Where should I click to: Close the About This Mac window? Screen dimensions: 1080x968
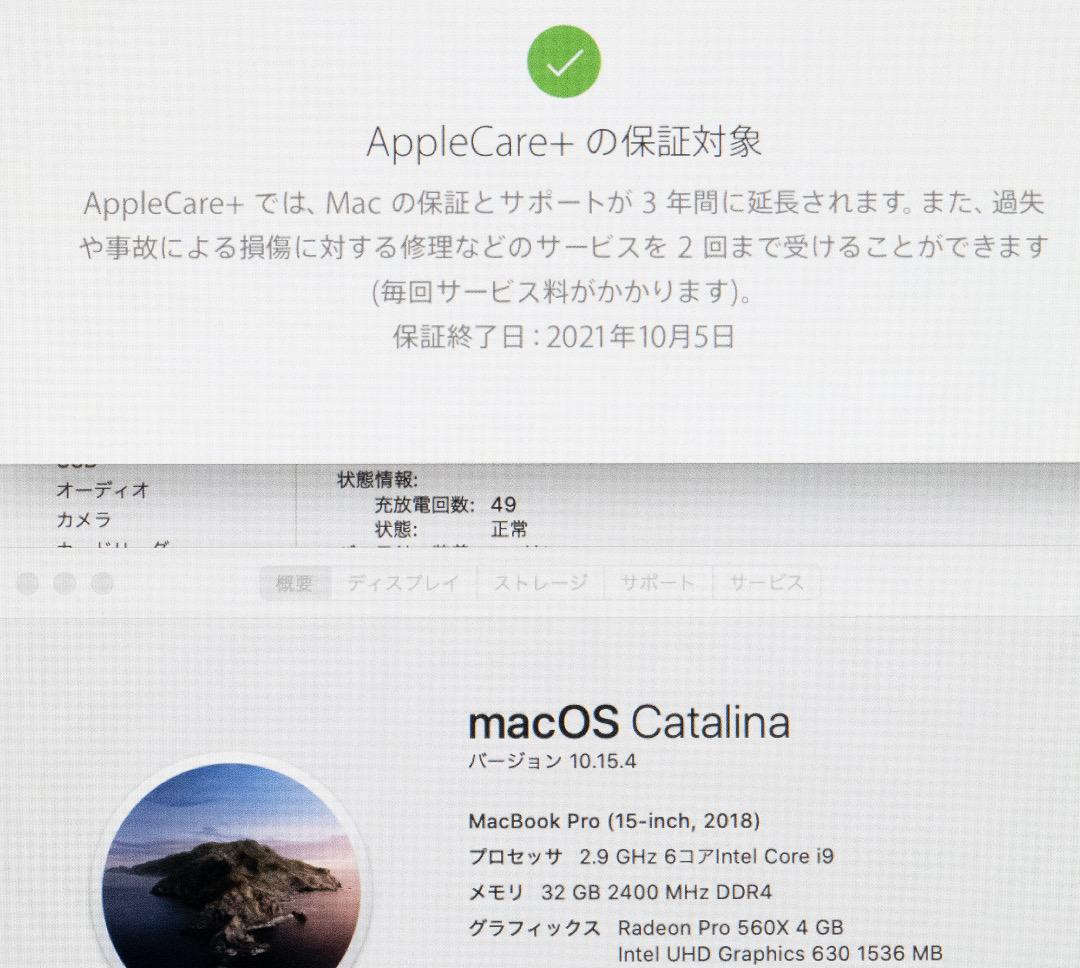(x=28, y=584)
